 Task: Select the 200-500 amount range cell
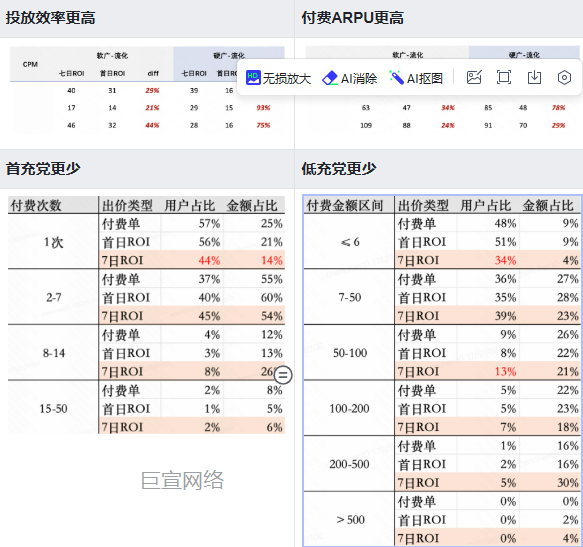click(350, 464)
